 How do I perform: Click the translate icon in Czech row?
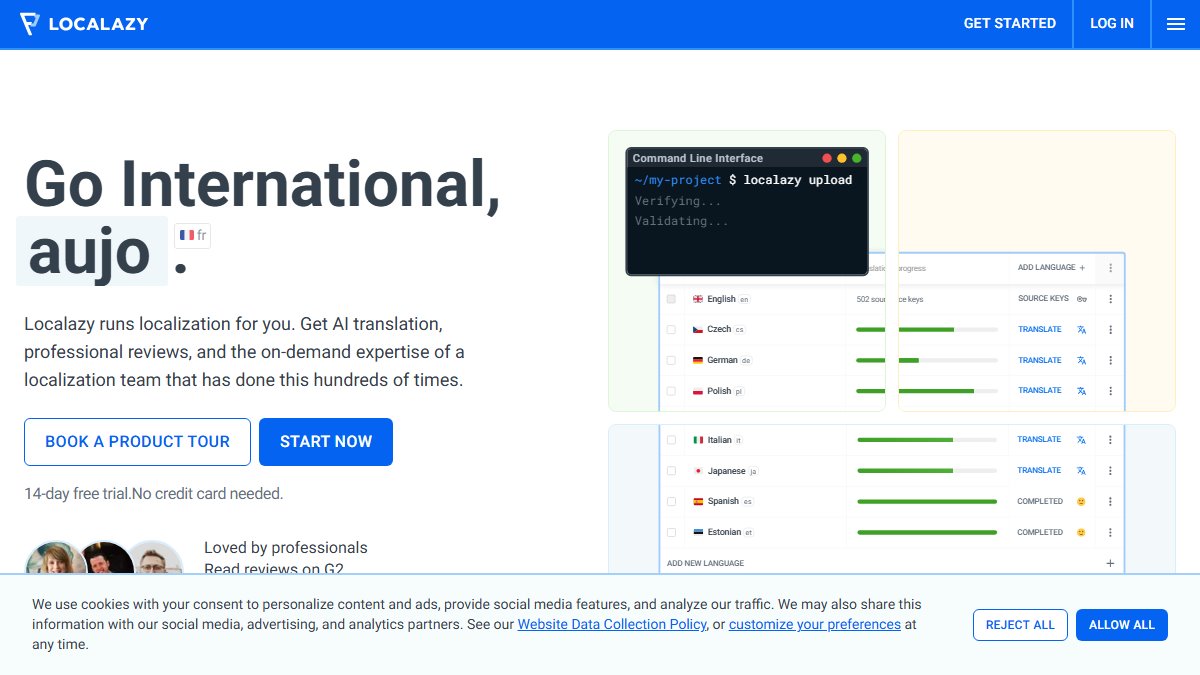coord(1081,330)
